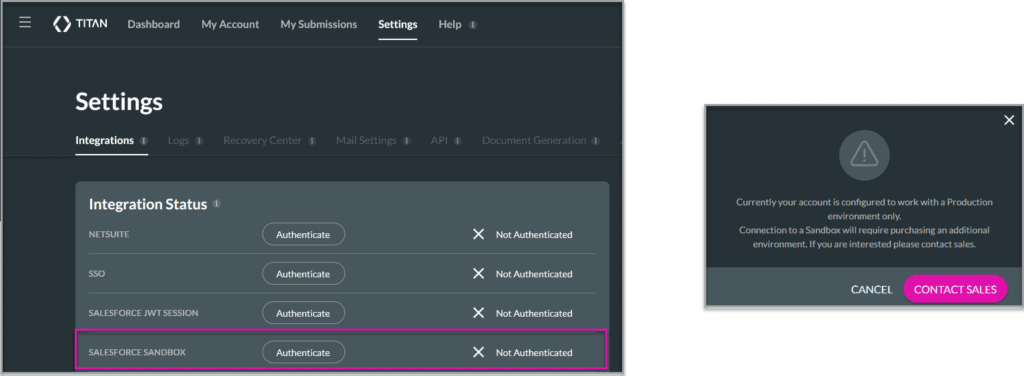1024x376 pixels.
Task: Click the Titan logo
Action: click(80, 24)
